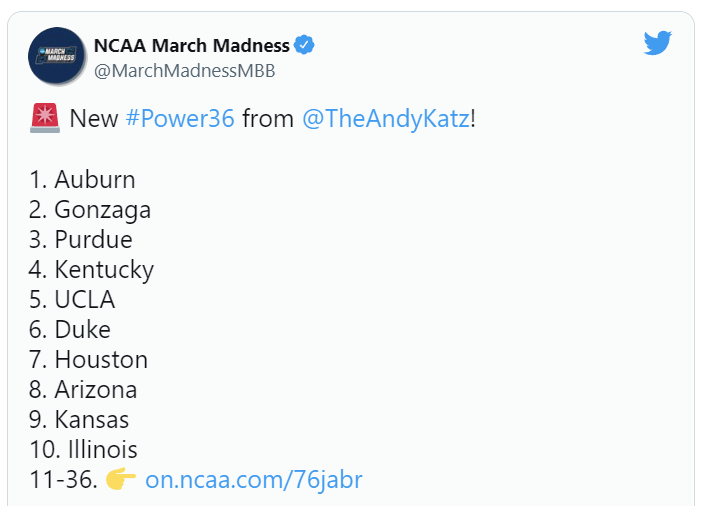
Task: Open the #Power36 hashtag
Action: (180, 119)
